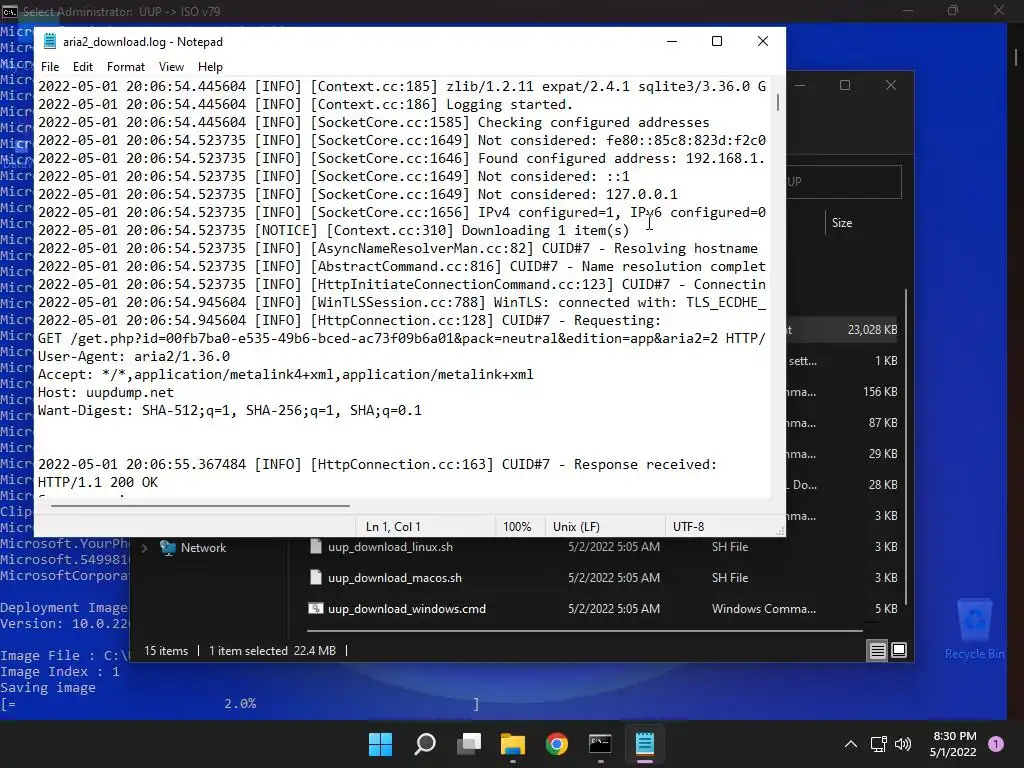Click the 'Unix (LF)' status bar entry
The image size is (1024, 768).
[x=576, y=526]
